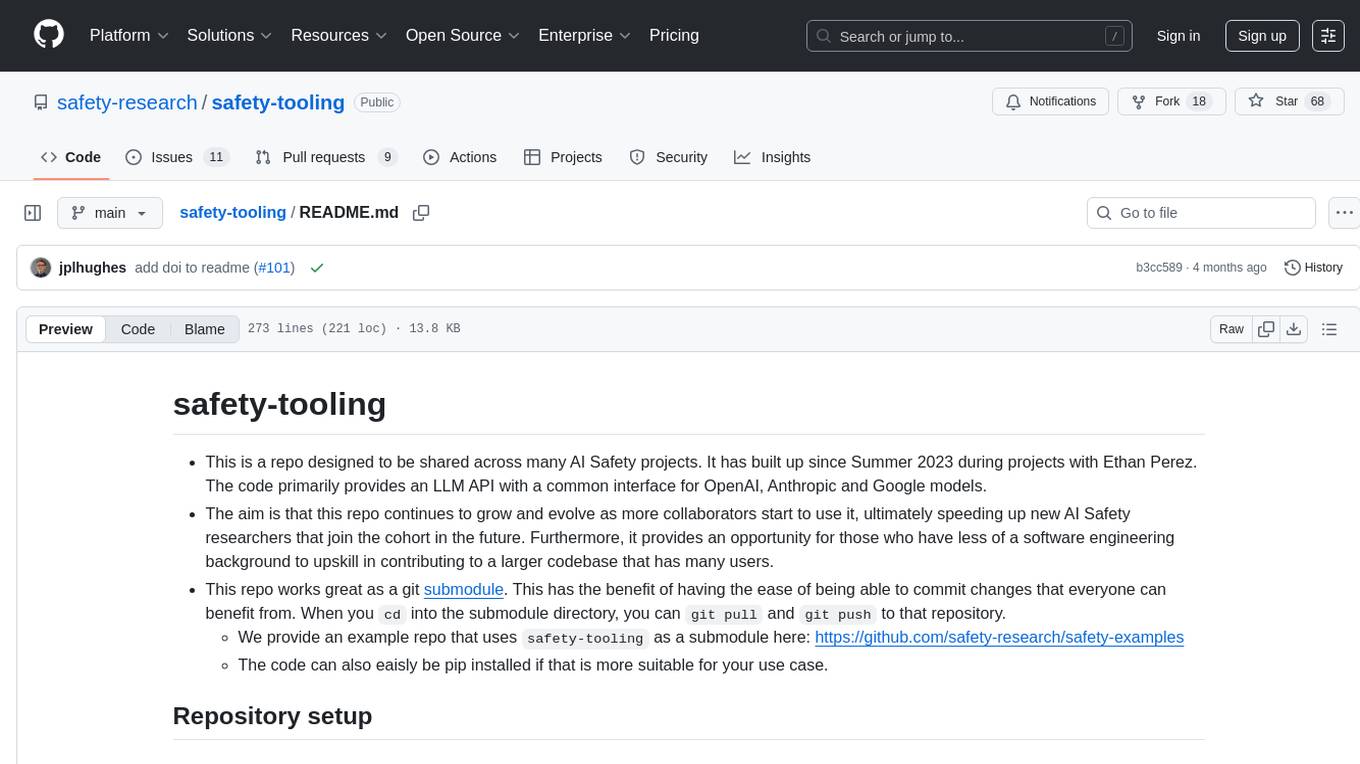Select the Code view toggle
1360x764 pixels.
[x=138, y=329]
